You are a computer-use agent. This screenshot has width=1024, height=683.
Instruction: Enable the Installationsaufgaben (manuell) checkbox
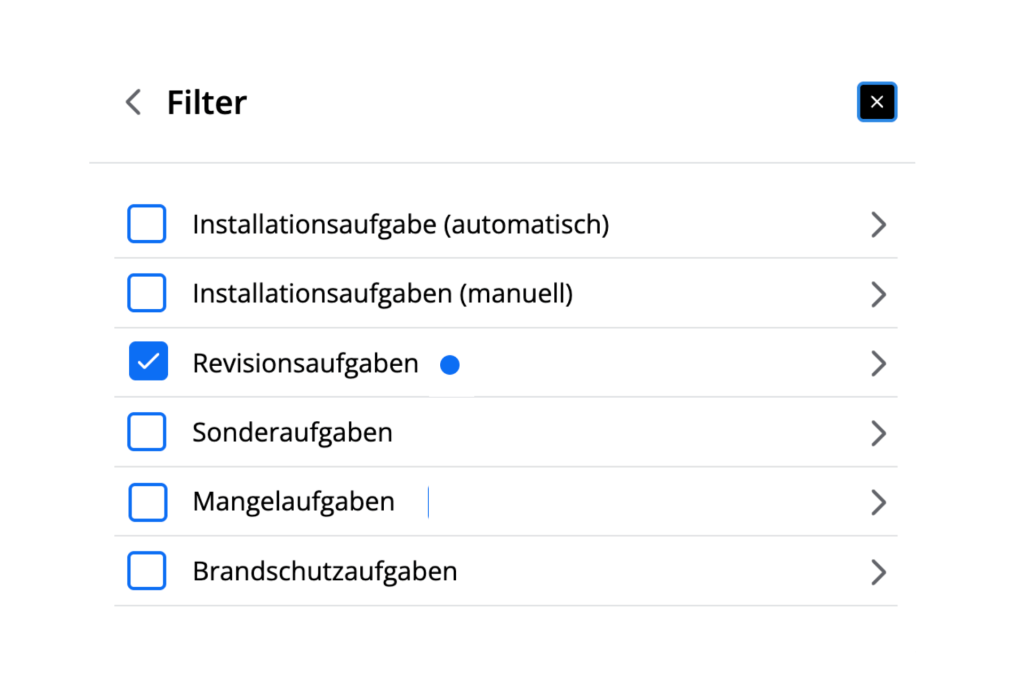tap(147, 294)
